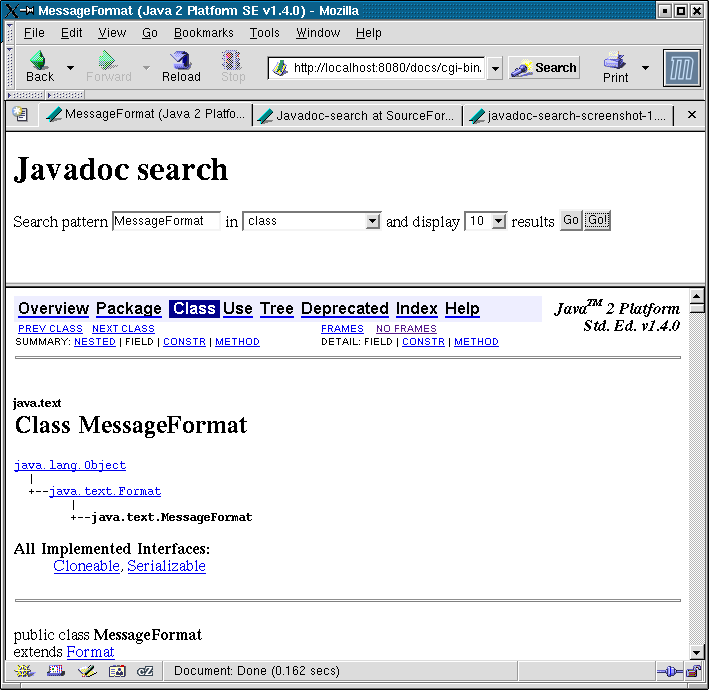Open java.lang.Object class link
Screen dimensions: 709x690
[x=70, y=465]
